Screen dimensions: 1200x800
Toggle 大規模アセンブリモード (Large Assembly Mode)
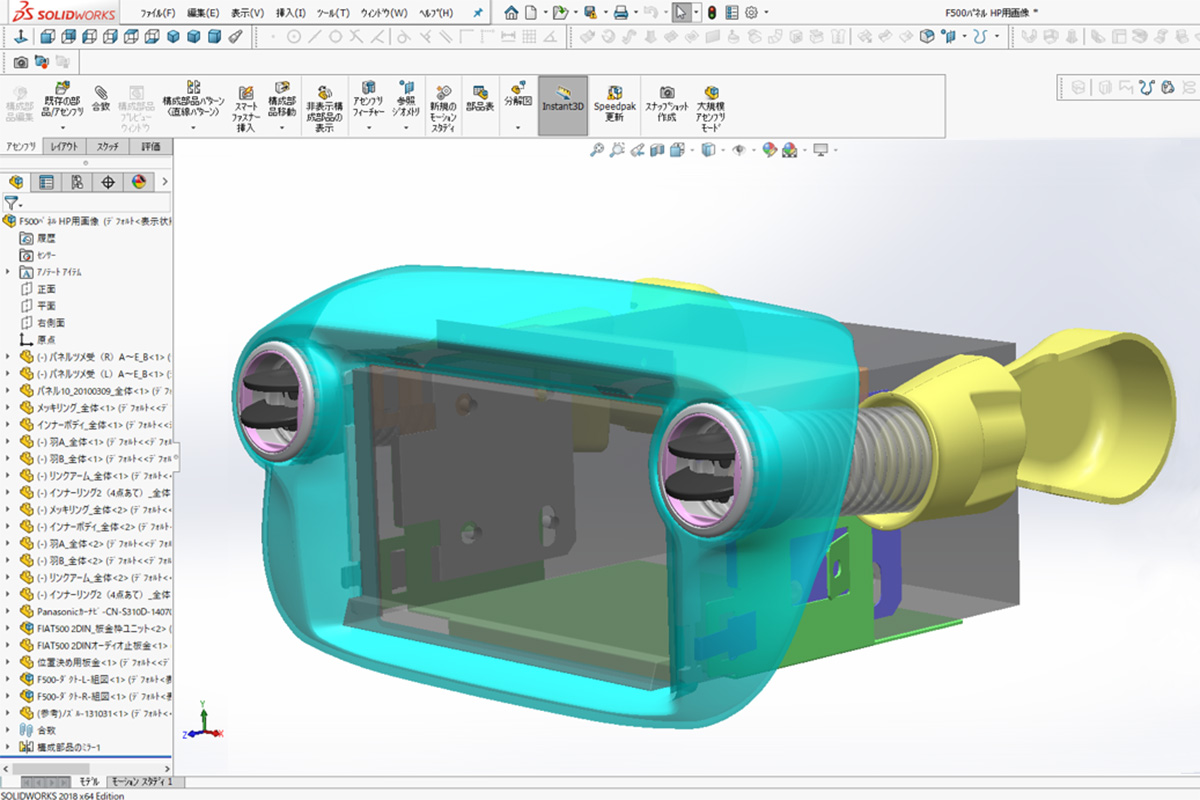pos(713,107)
